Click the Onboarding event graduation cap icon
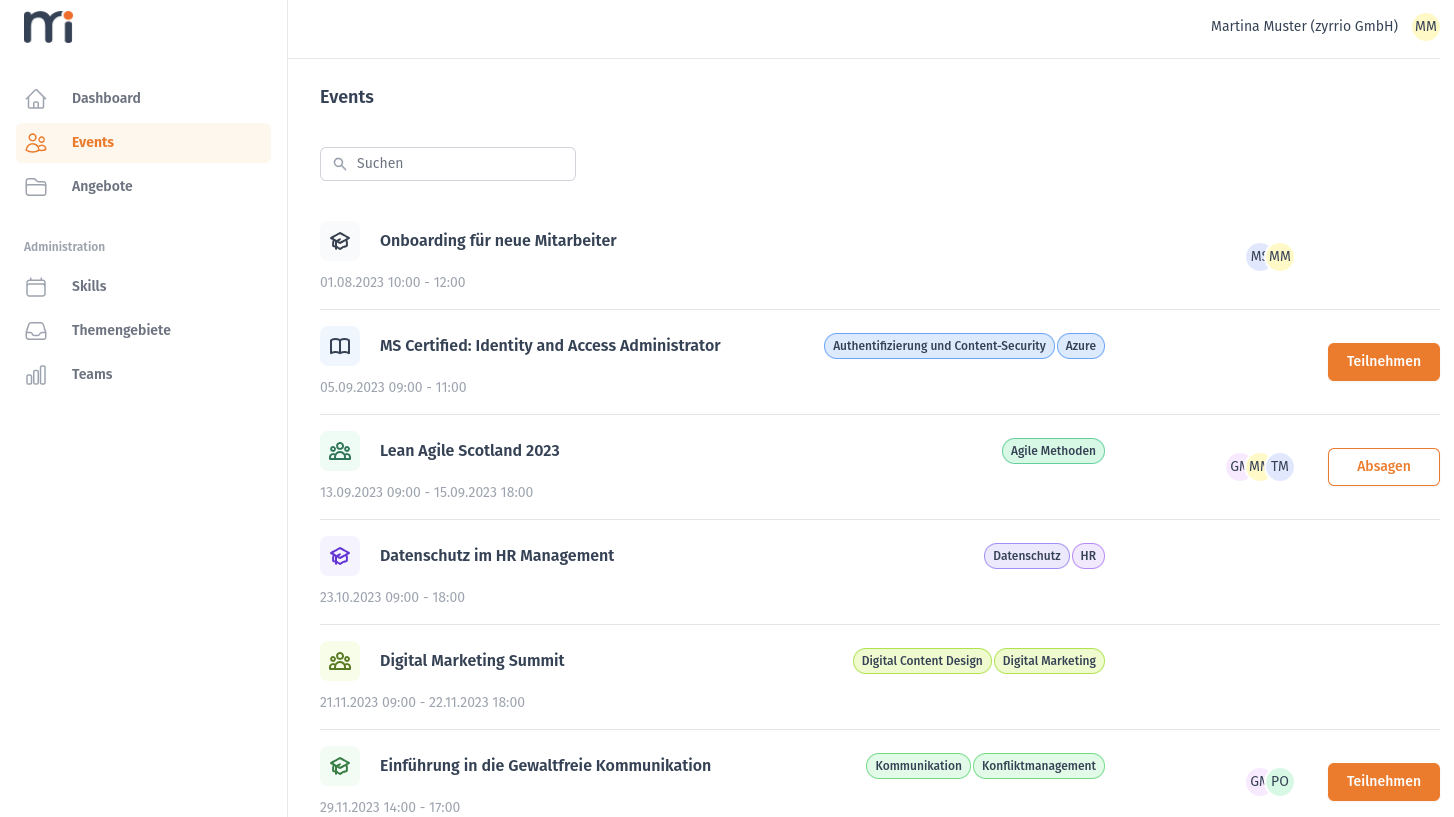The height and width of the screenshot is (817, 1454). pyautogui.click(x=340, y=241)
